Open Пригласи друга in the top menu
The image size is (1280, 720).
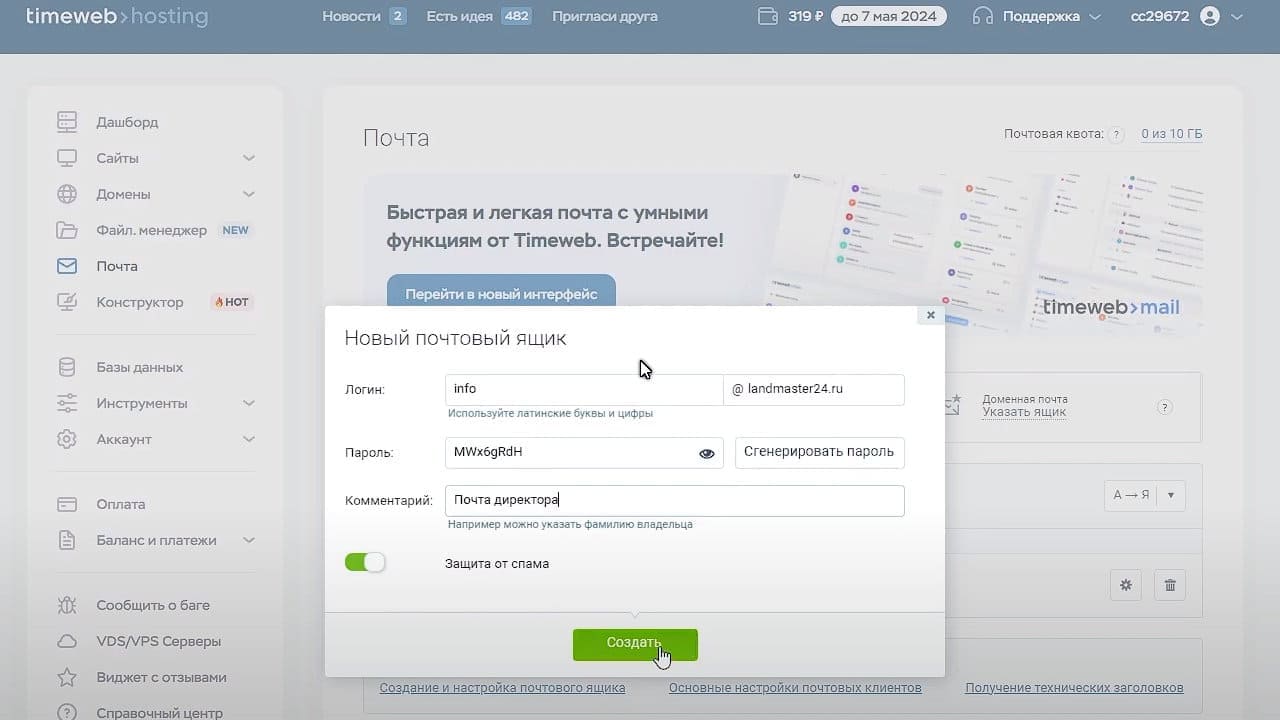pyautogui.click(x=605, y=16)
